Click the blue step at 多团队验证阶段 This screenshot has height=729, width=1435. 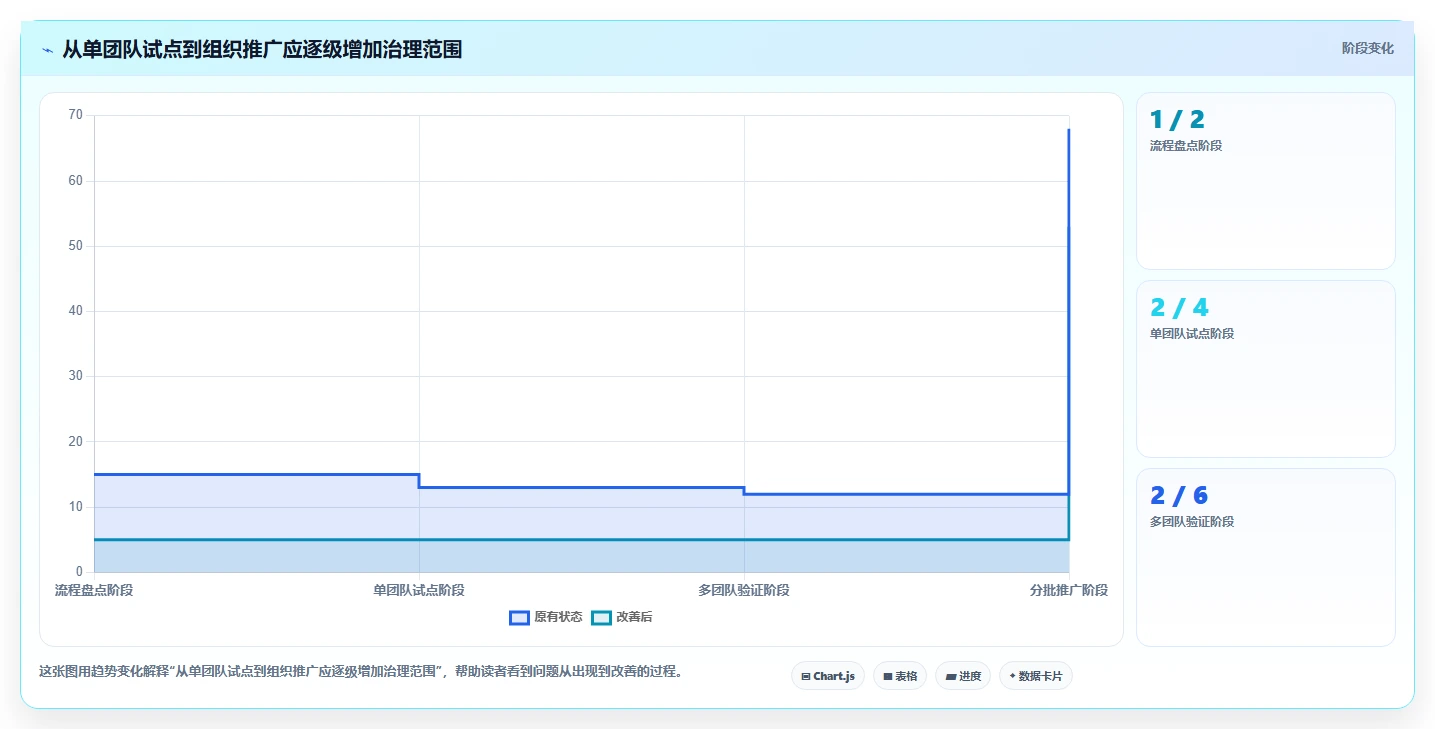tap(744, 491)
